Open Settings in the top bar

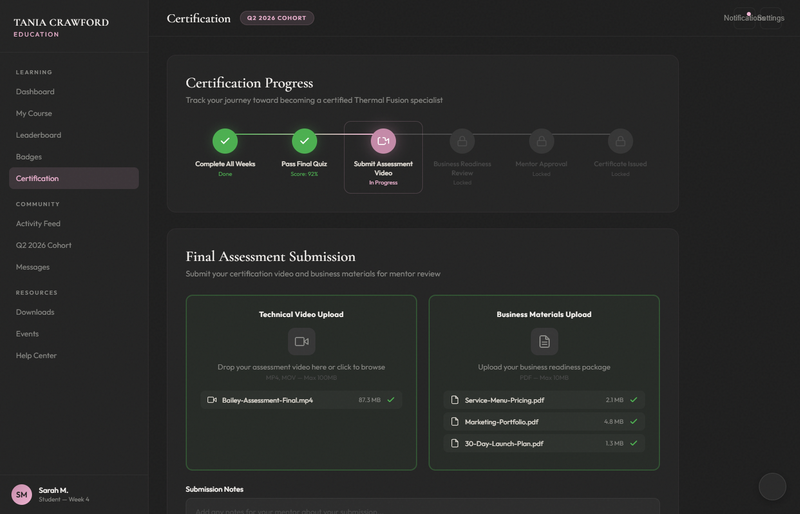pyautogui.click(x=771, y=18)
